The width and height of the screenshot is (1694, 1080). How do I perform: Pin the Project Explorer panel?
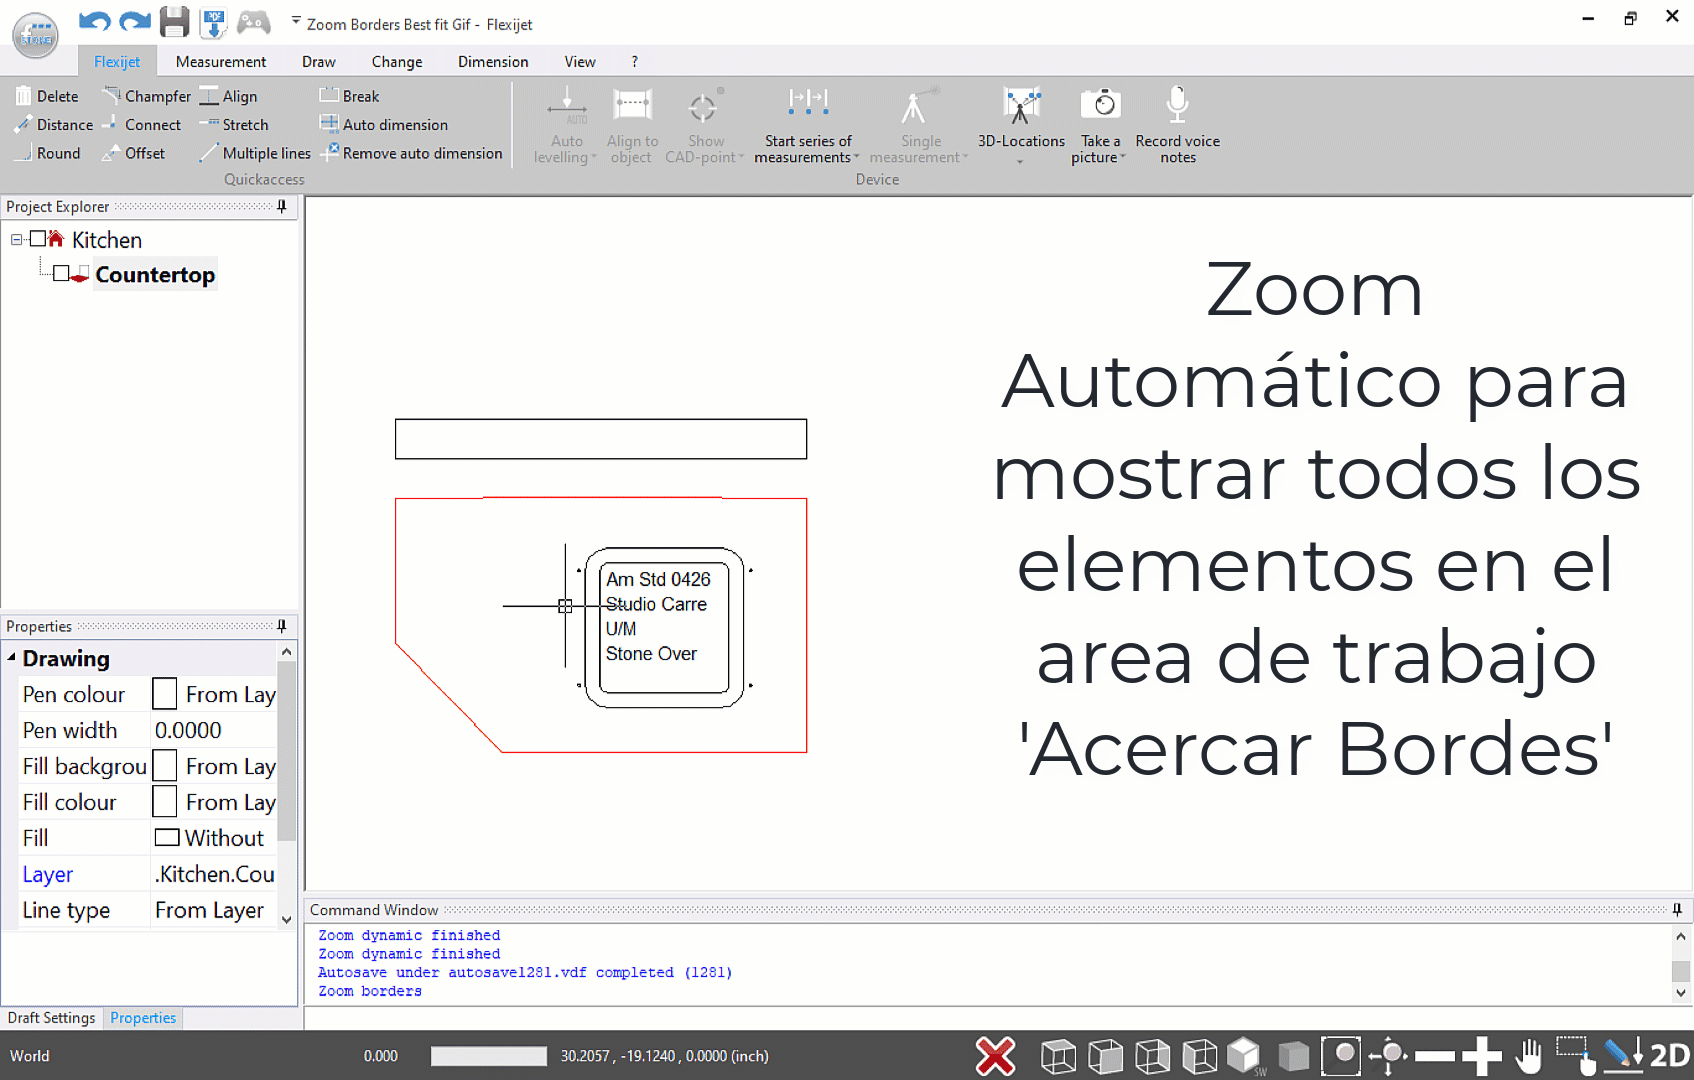pos(282,206)
